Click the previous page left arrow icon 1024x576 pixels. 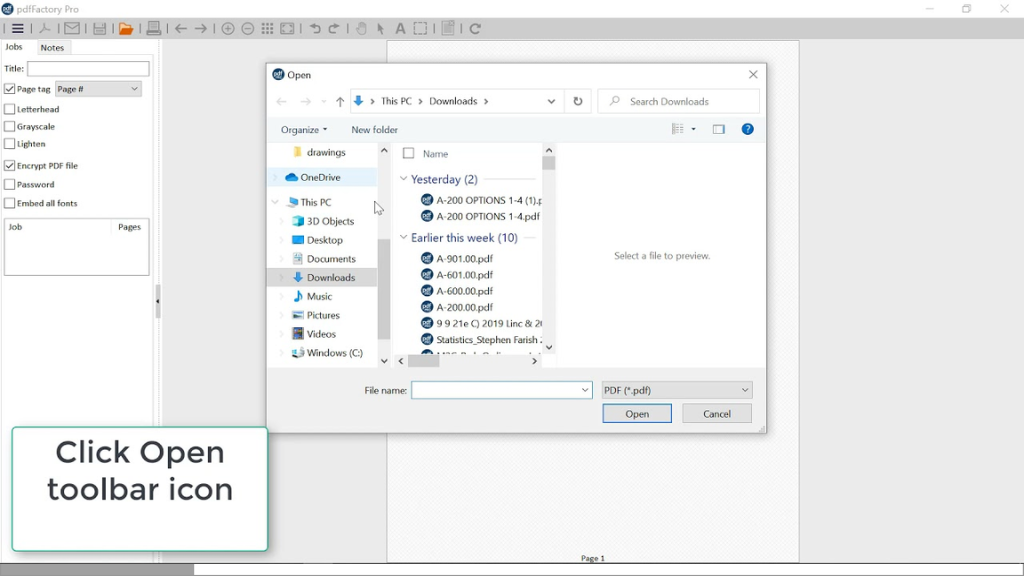click(181, 29)
